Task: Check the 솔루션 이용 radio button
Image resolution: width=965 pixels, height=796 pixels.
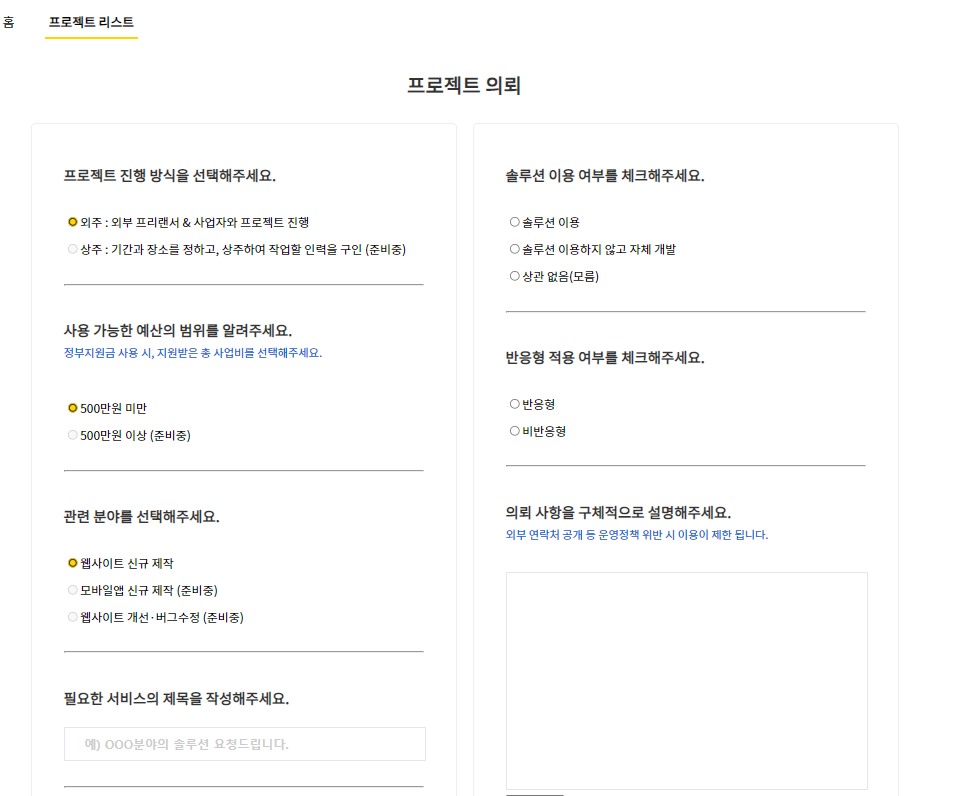Action: [x=515, y=222]
